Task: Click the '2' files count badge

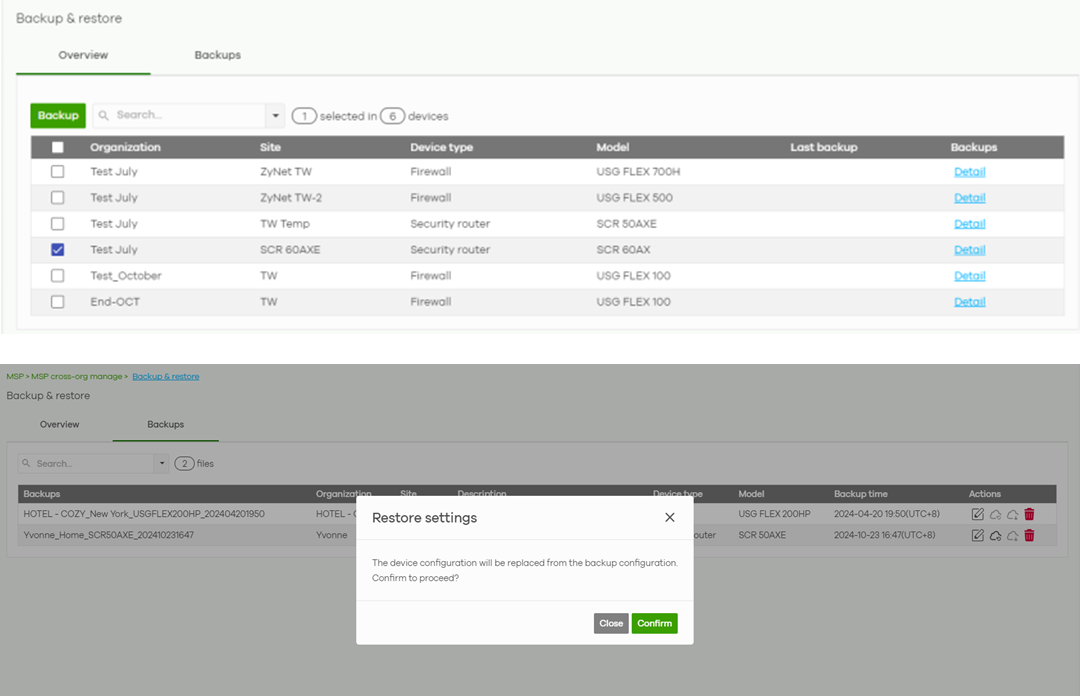Action: [185, 464]
